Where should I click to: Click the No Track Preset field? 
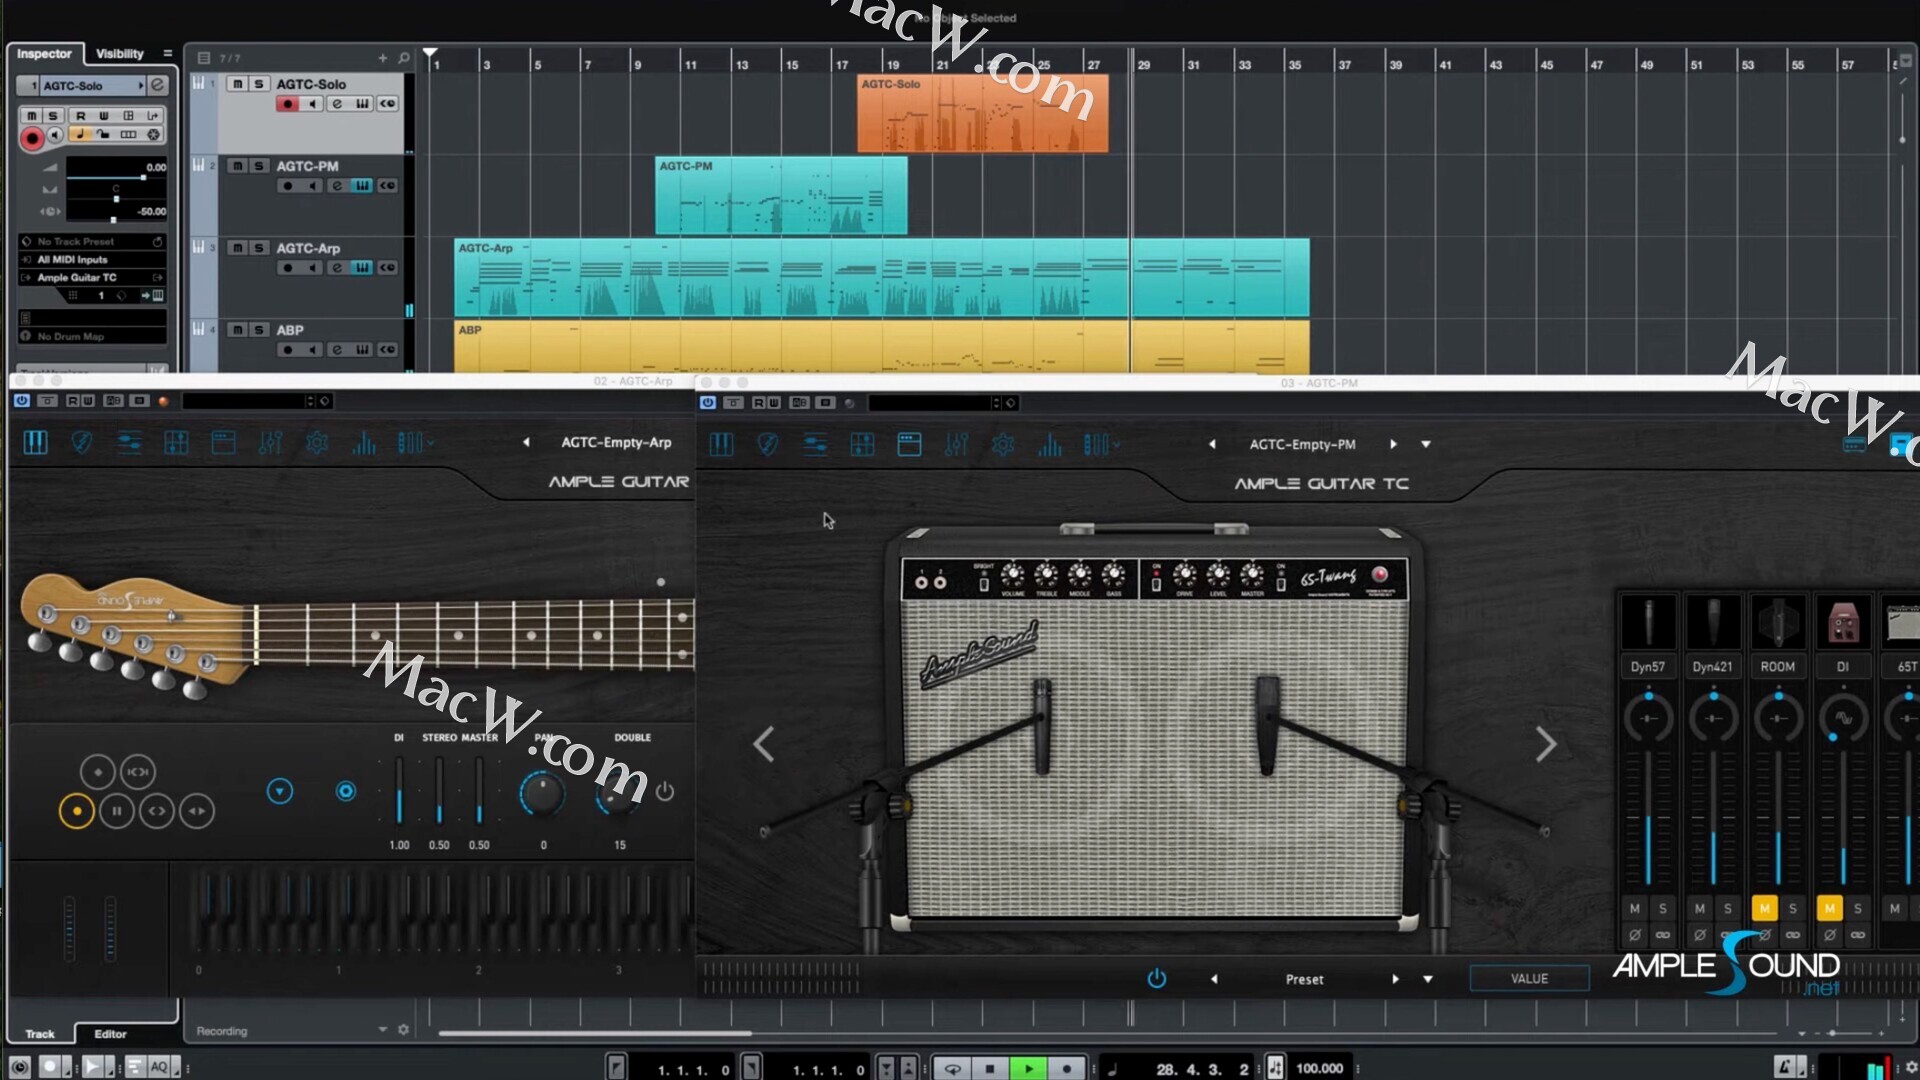[x=93, y=242]
